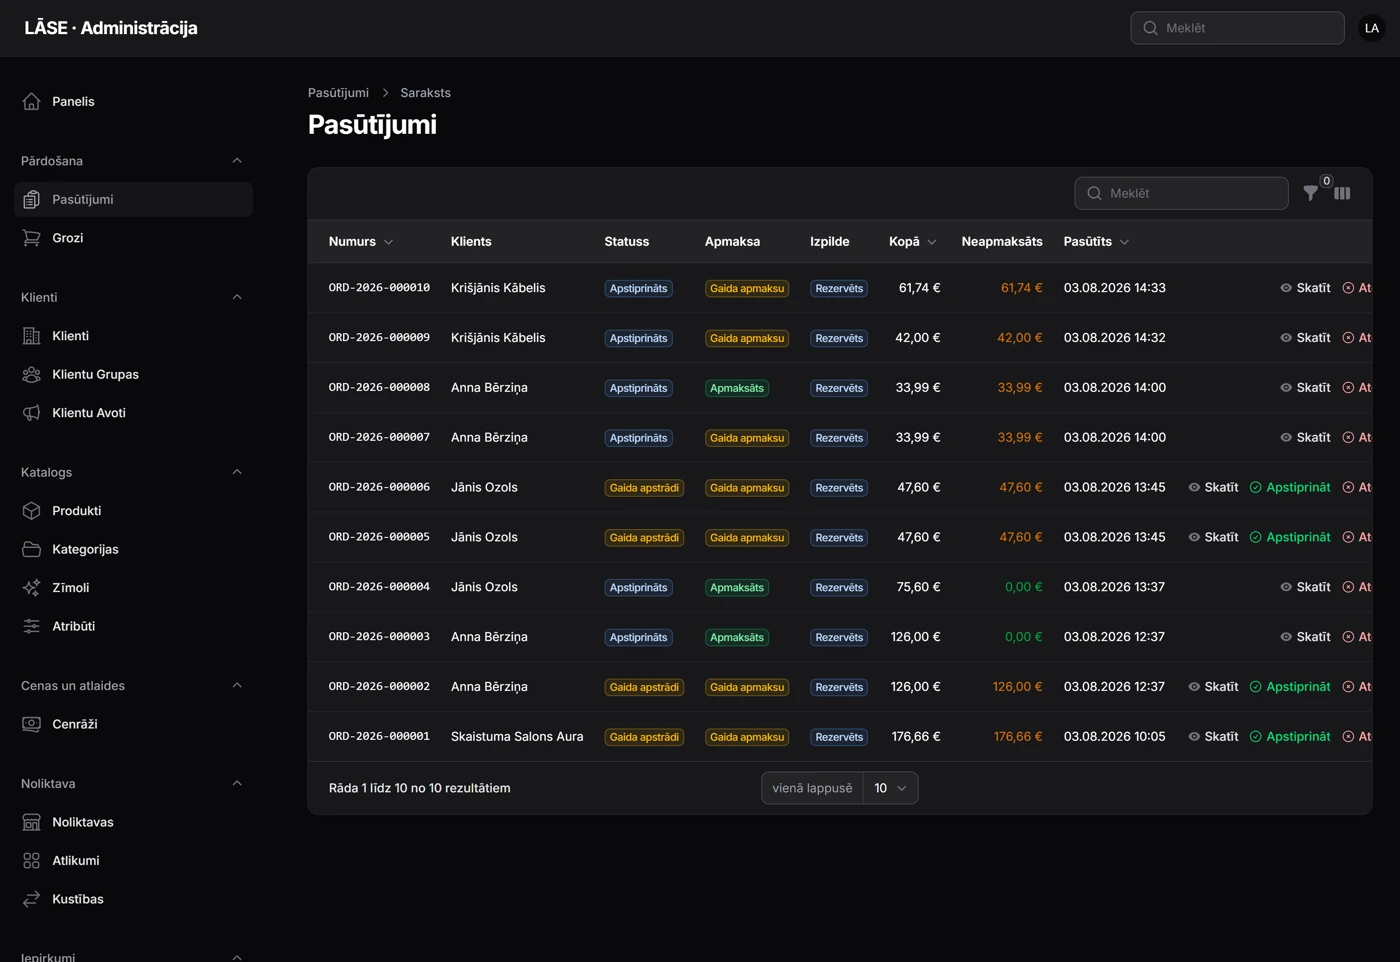Sort table by Numurs column
The image size is (1400, 962).
point(361,242)
